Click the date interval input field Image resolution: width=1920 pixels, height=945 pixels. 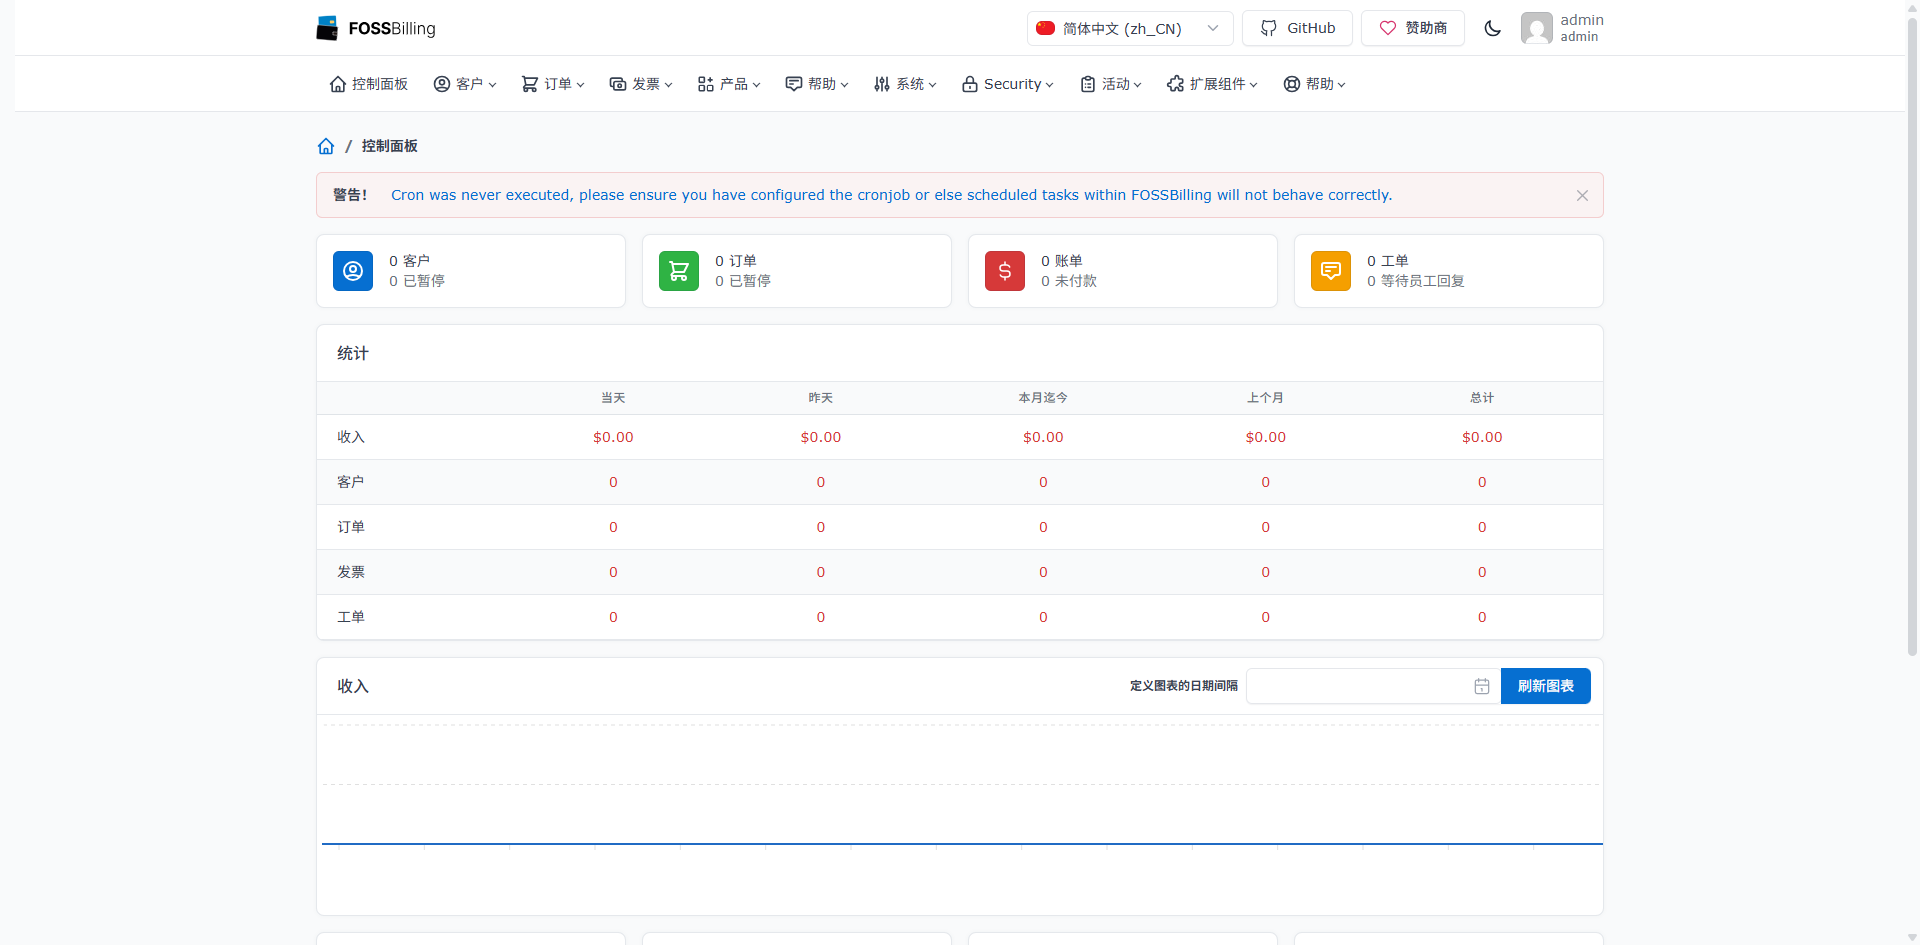click(x=1373, y=686)
